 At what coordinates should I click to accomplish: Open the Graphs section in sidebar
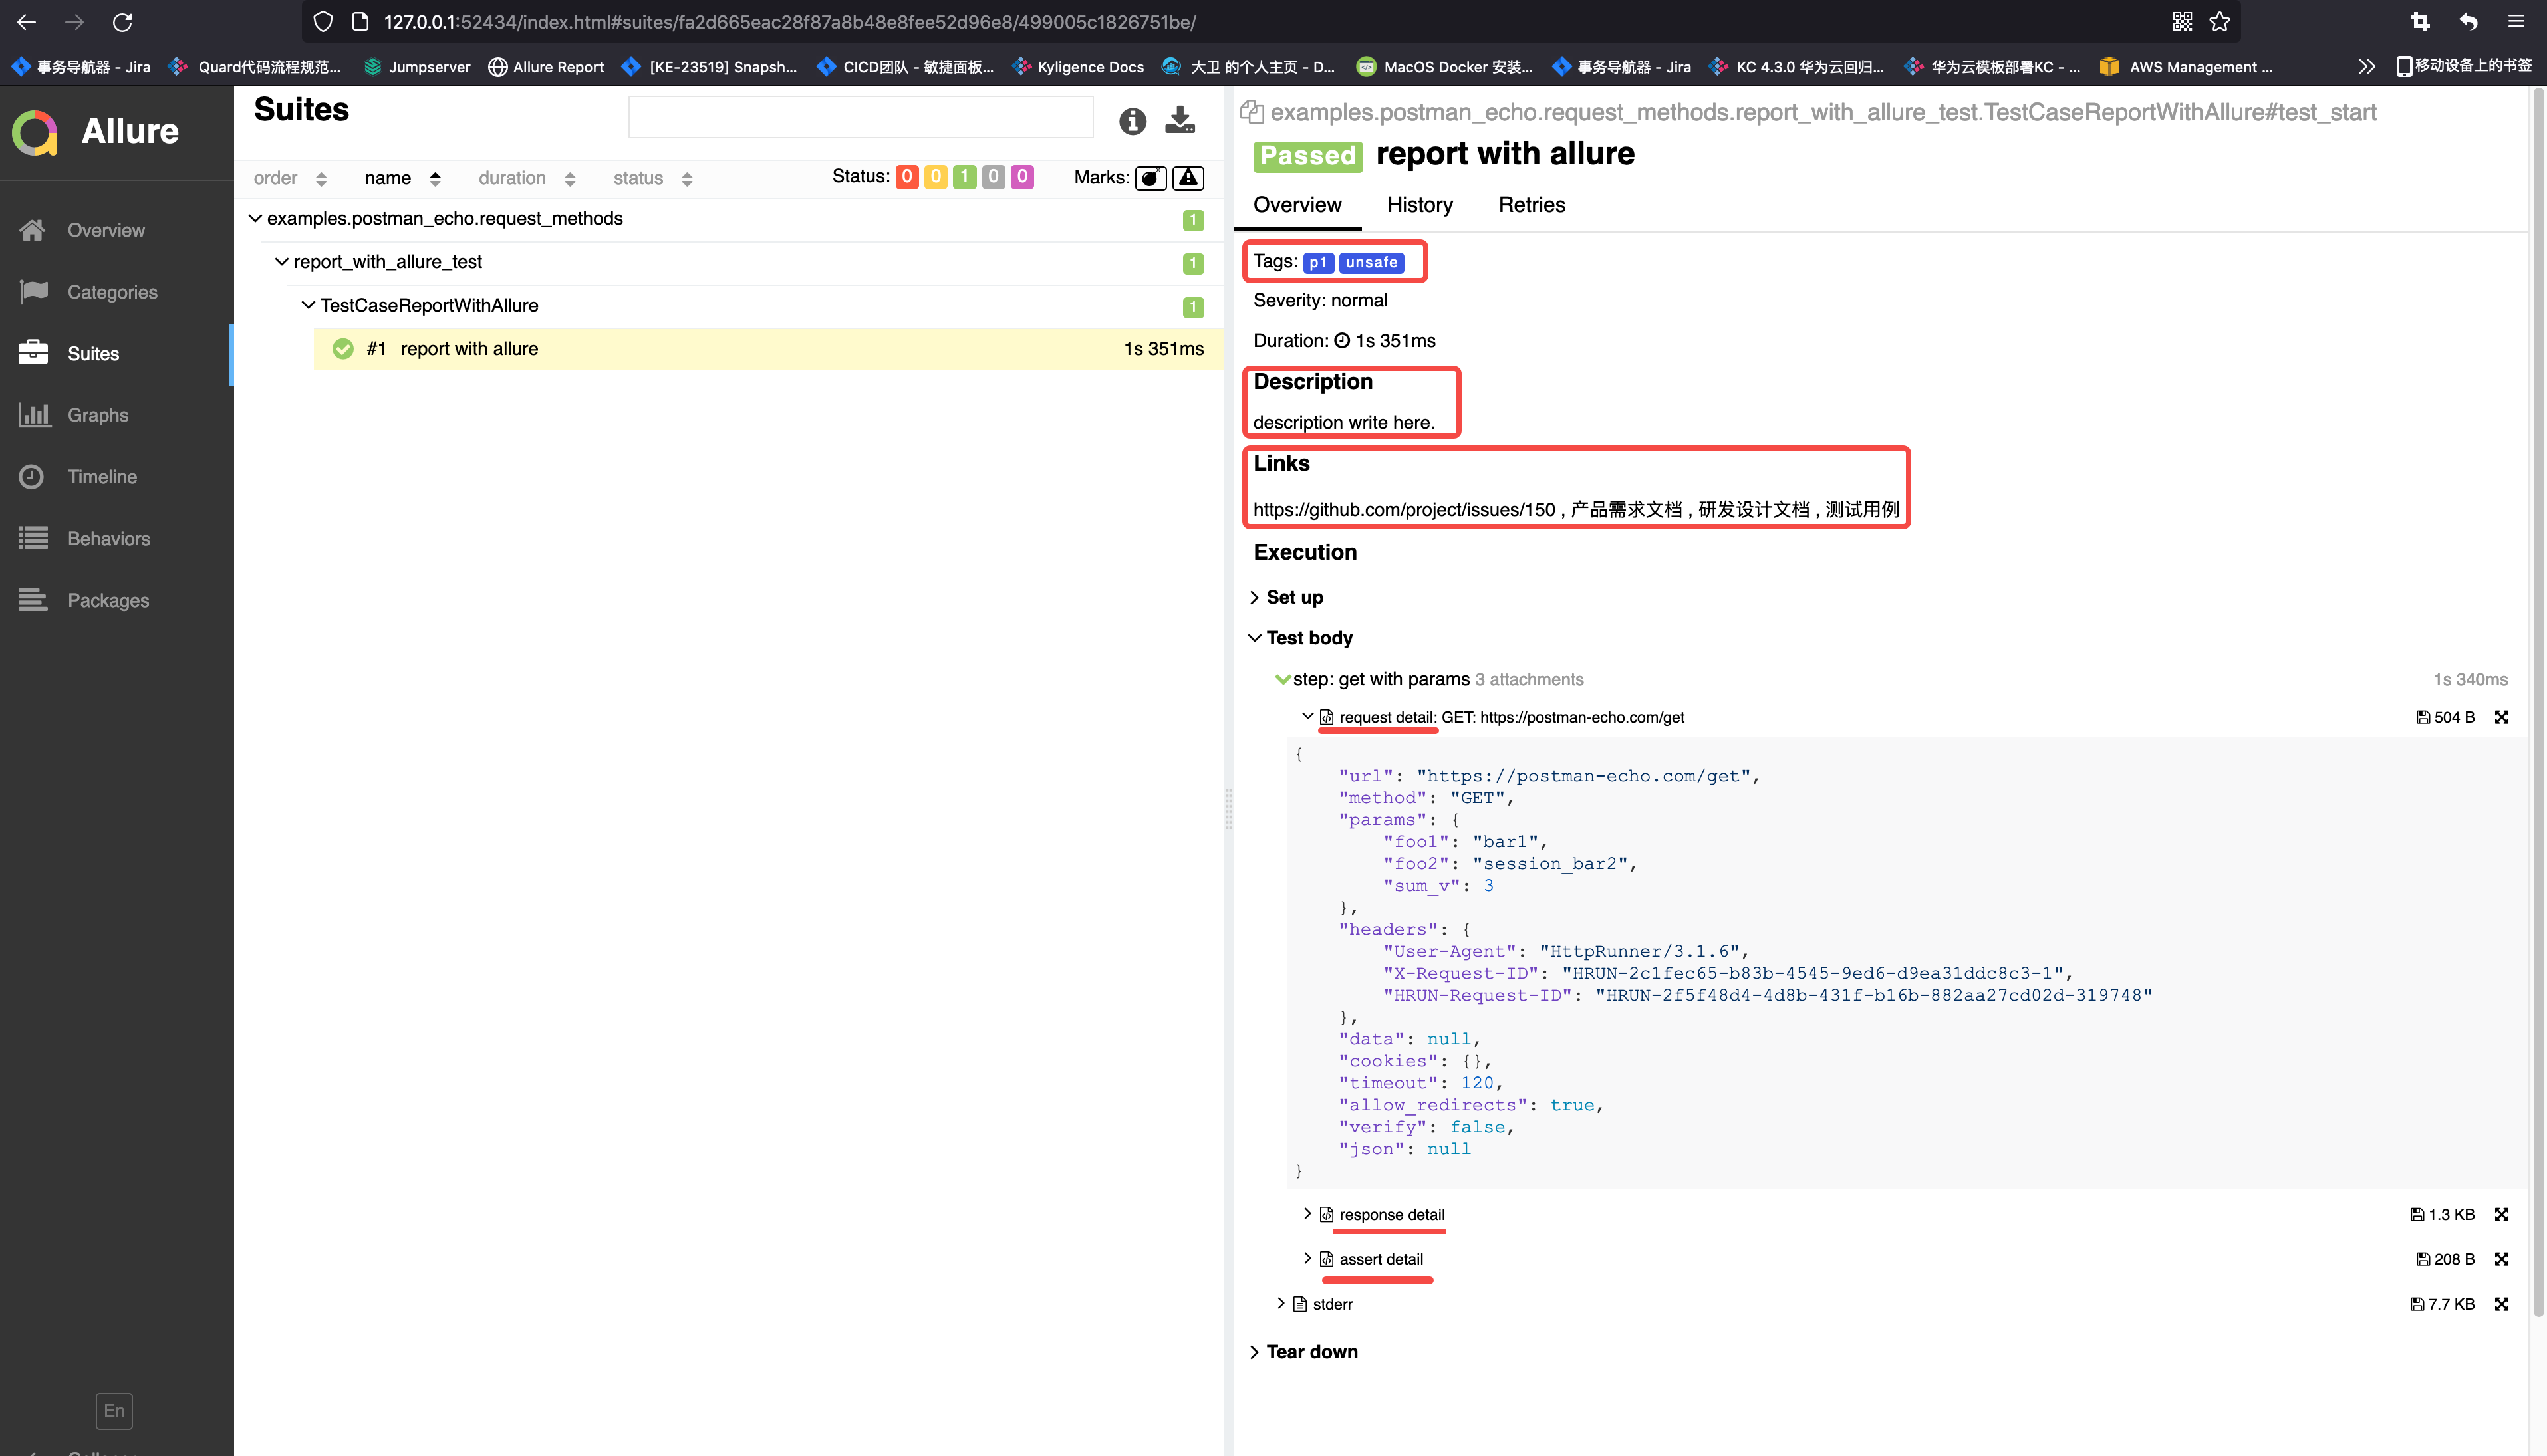(97, 414)
